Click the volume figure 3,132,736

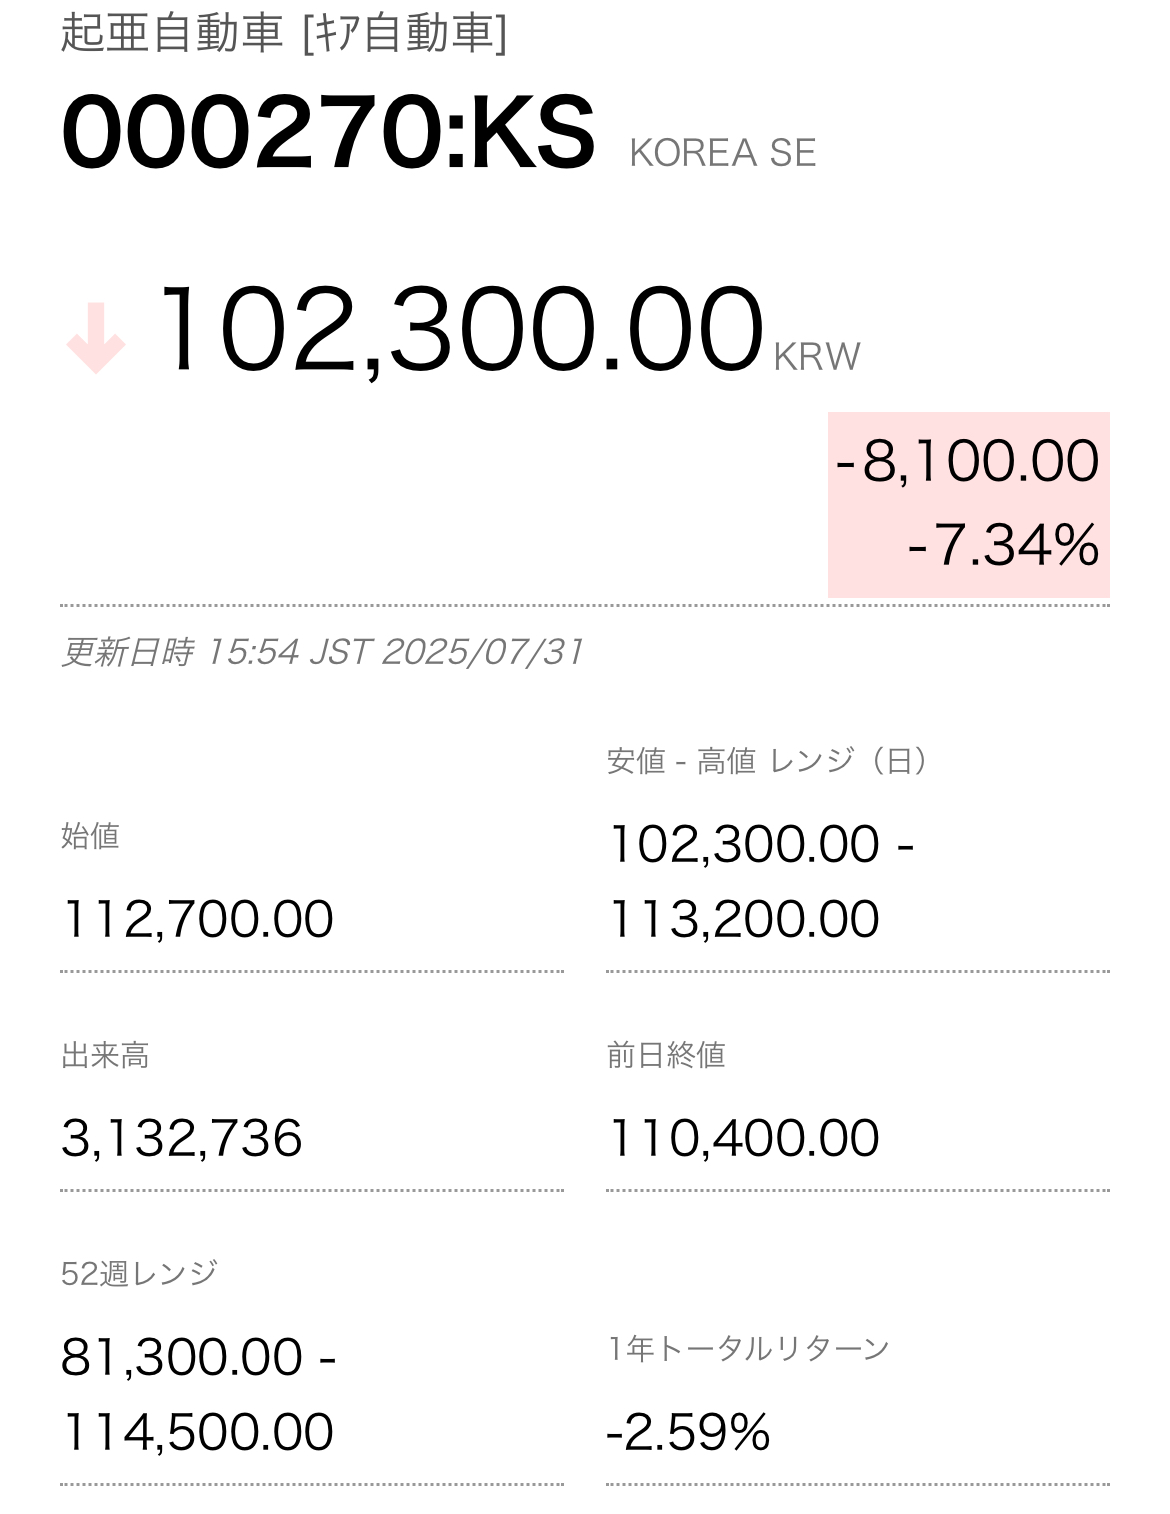(x=181, y=1138)
